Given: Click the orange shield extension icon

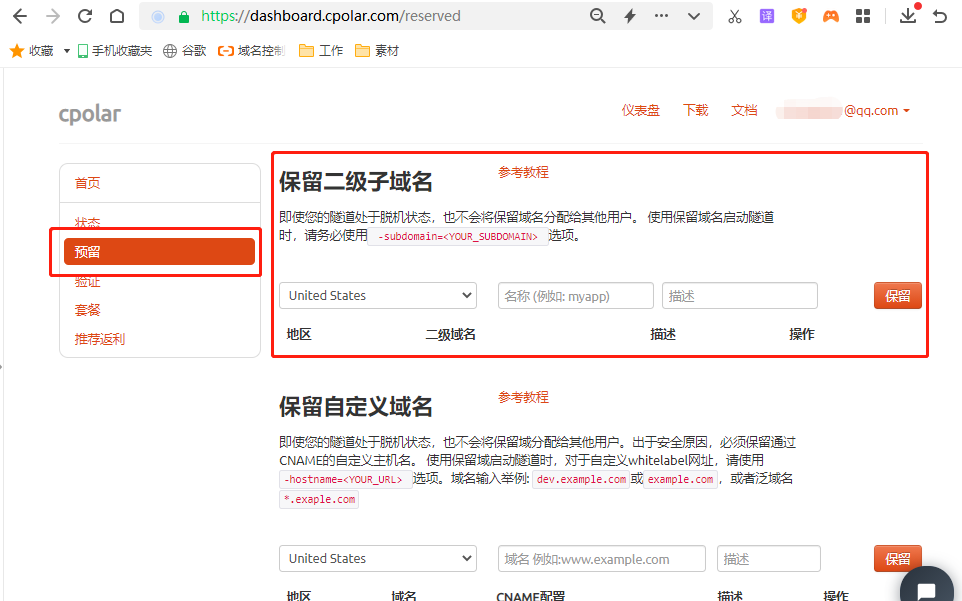Looking at the screenshot, I should [x=799, y=16].
